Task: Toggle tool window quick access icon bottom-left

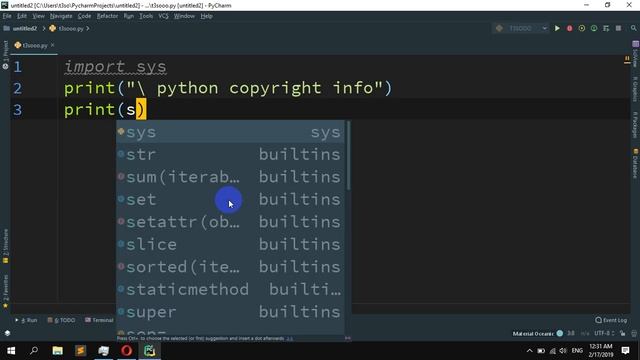Action: [x=7, y=333]
